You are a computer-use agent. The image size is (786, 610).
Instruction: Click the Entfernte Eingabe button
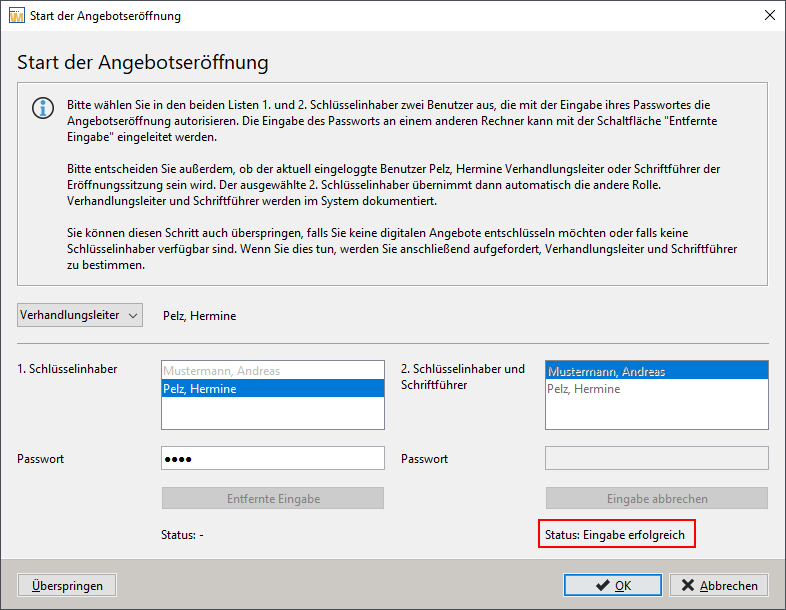pos(273,498)
